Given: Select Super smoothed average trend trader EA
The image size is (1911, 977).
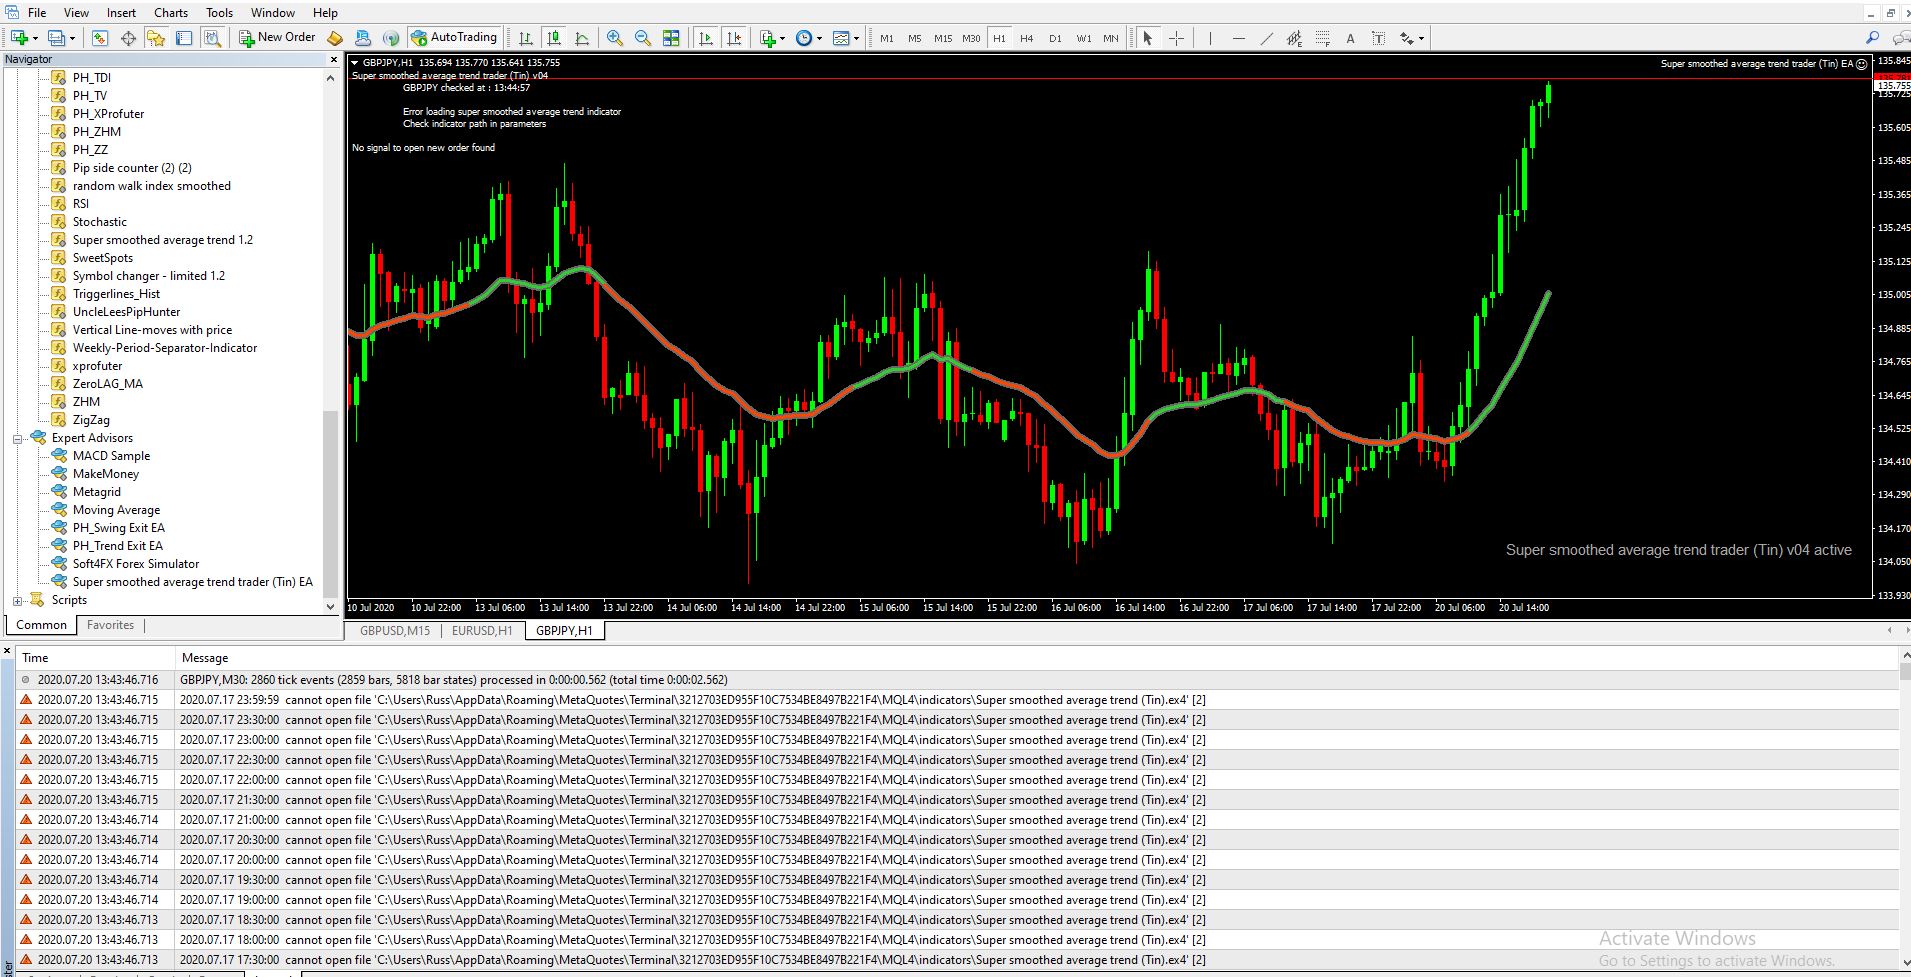Looking at the screenshot, I should pyautogui.click(x=192, y=582).
